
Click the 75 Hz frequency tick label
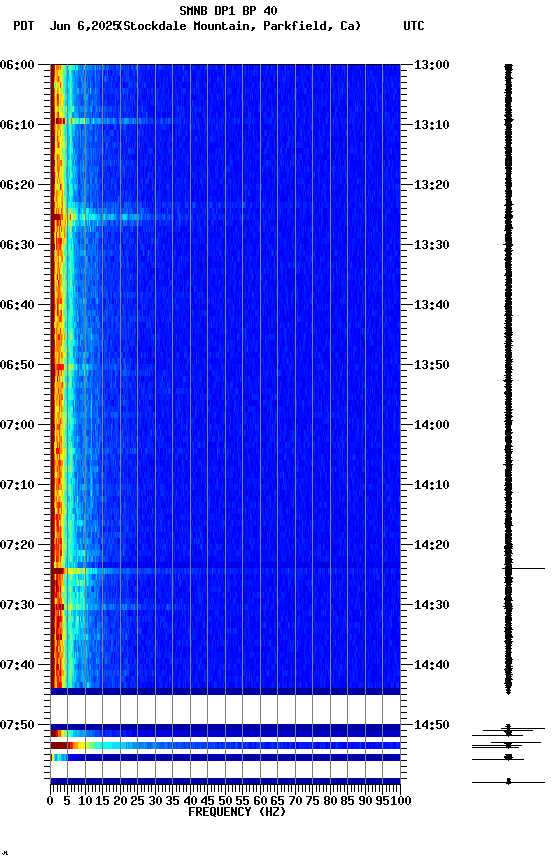[312, 801]
